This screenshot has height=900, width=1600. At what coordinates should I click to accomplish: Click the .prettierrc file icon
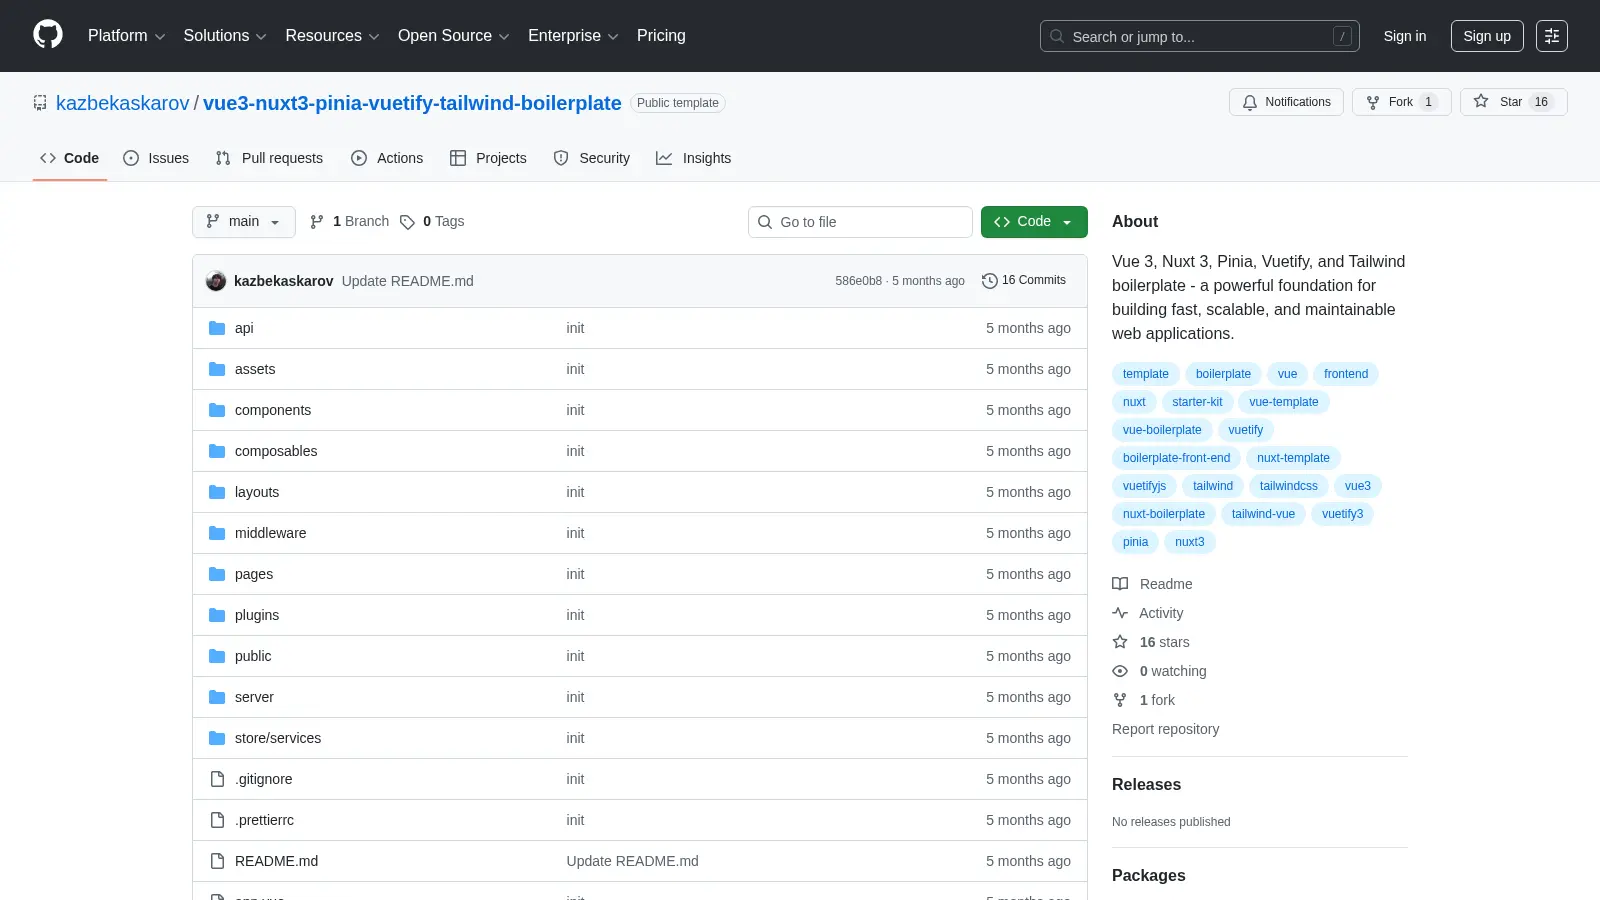(217, 820)
